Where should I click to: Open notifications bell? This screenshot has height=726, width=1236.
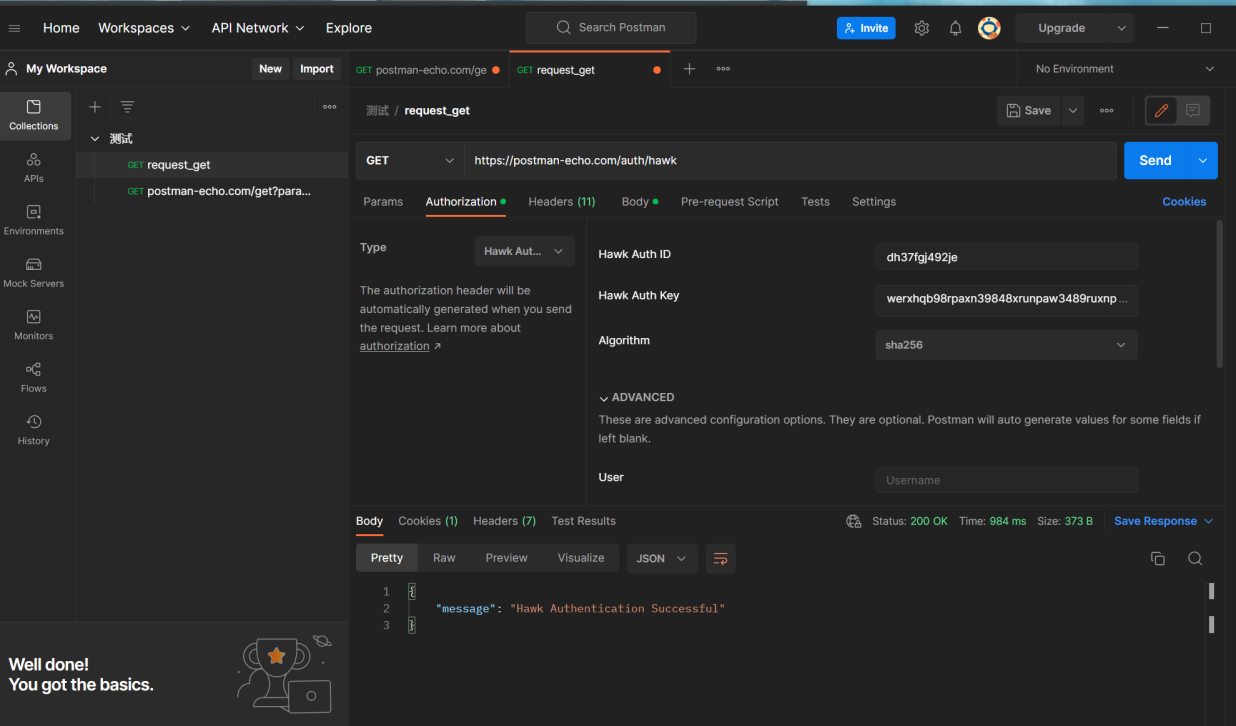pos(955,28)
